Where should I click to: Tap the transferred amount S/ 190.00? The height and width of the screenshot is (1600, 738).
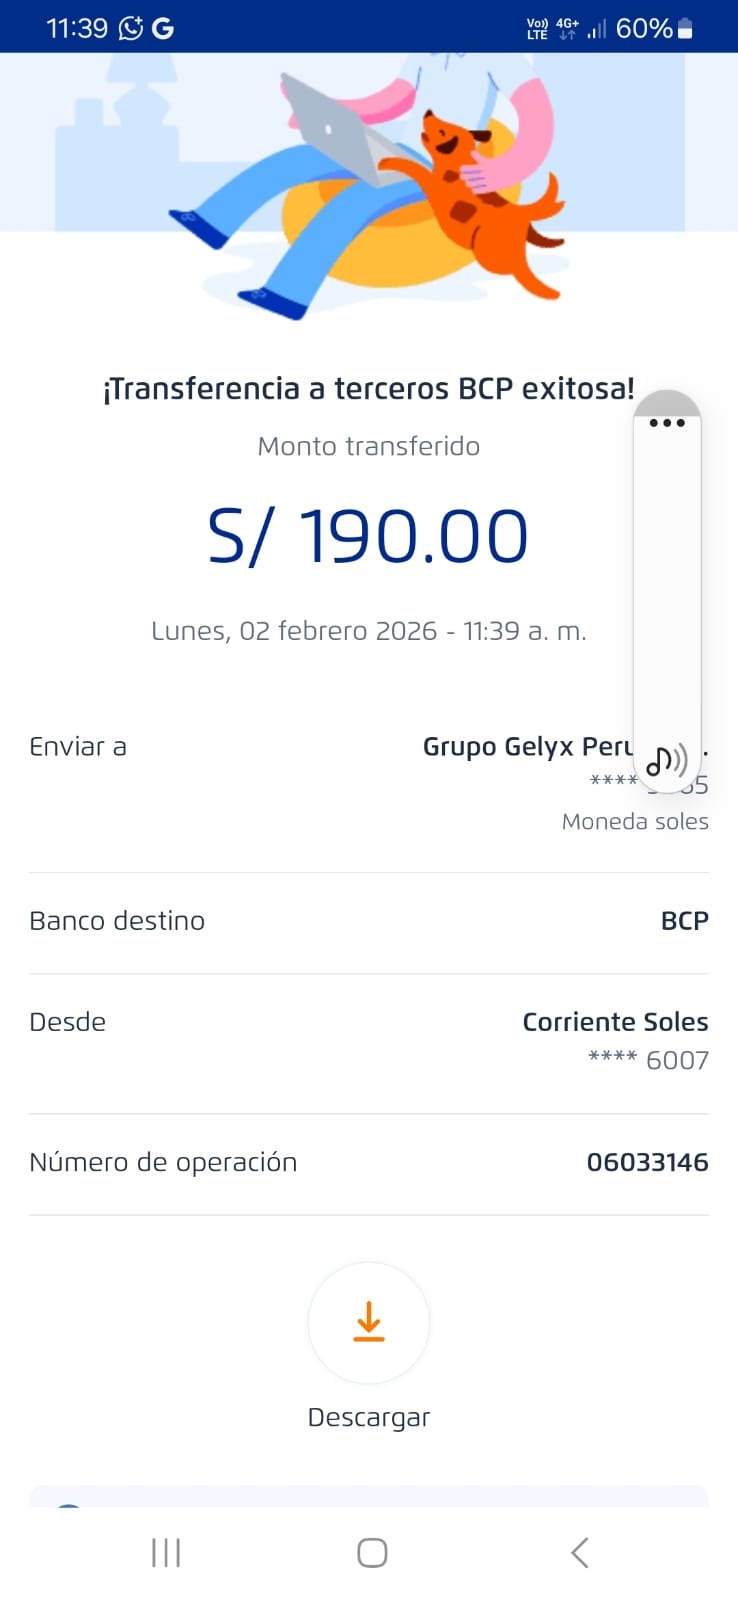(x=368, y=536)
